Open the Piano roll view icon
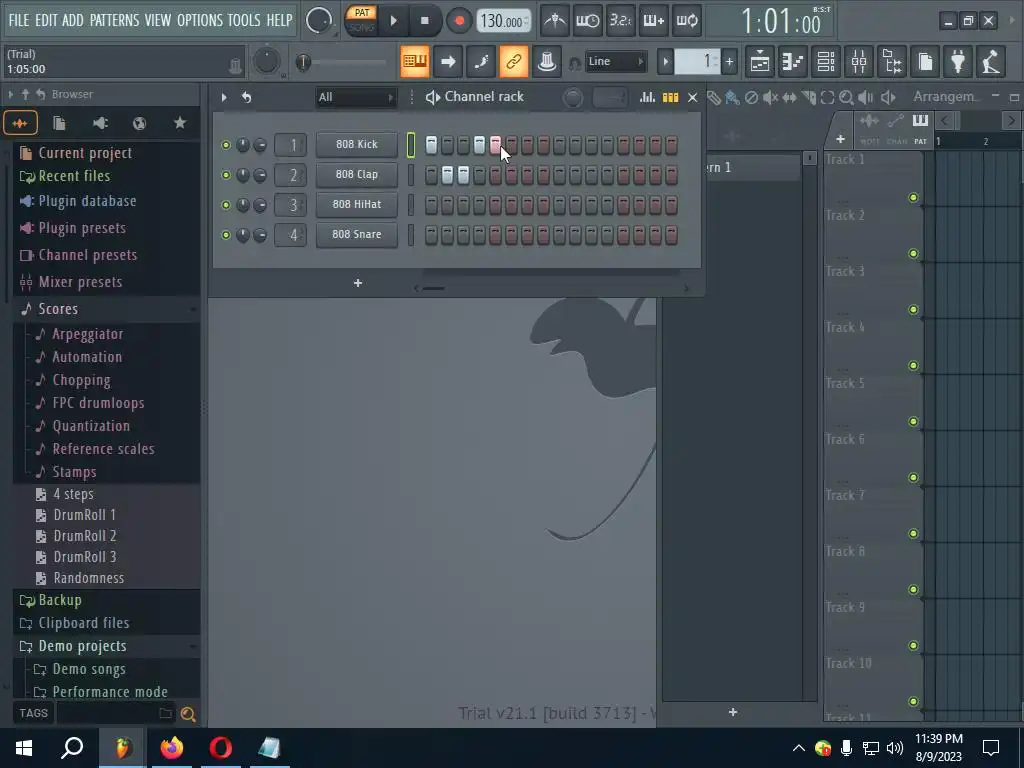 pyautogui.click(x=793, y=62)
